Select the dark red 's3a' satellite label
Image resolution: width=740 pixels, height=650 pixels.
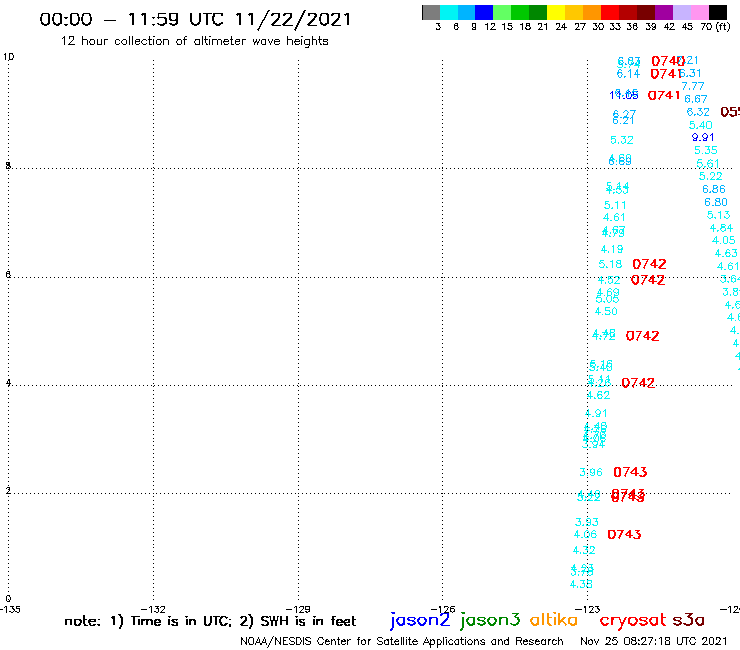coord(689,620)
